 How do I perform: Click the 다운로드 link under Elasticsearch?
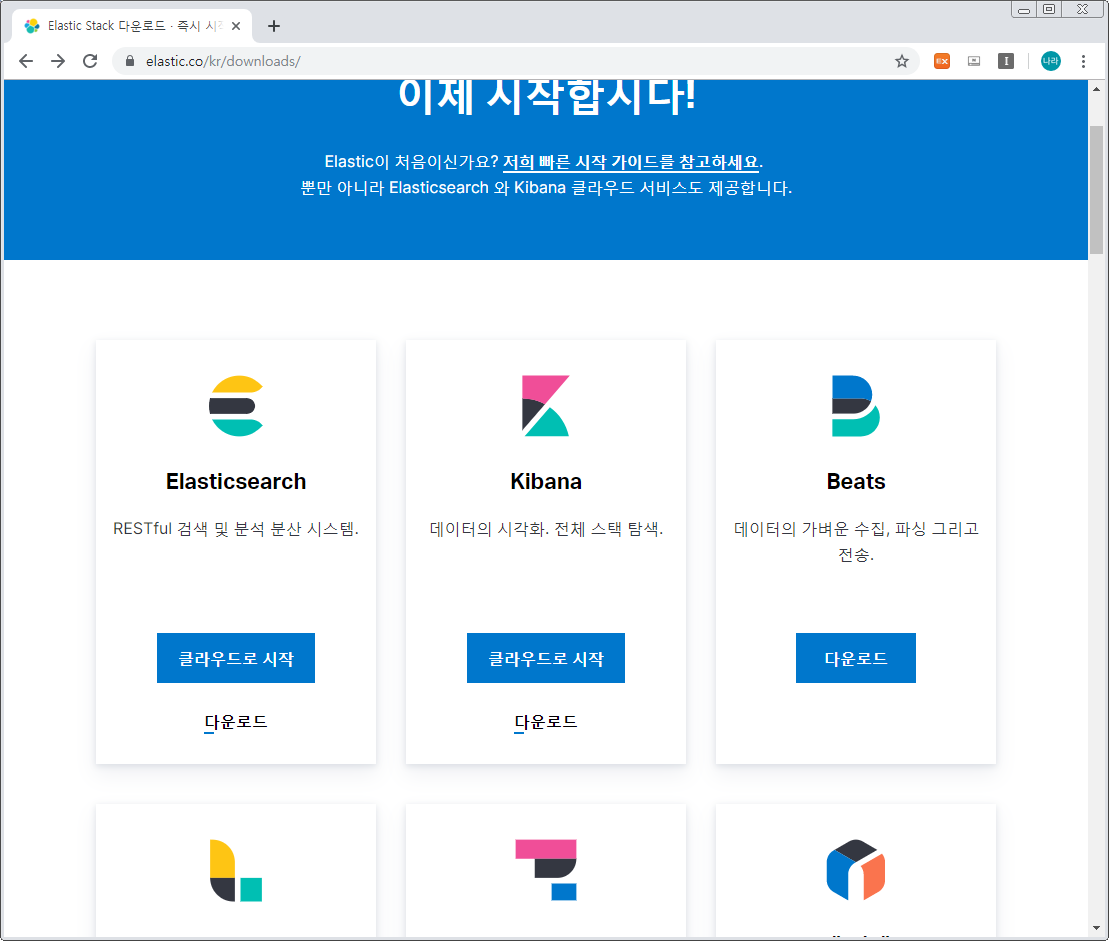(x=236, y=722)
